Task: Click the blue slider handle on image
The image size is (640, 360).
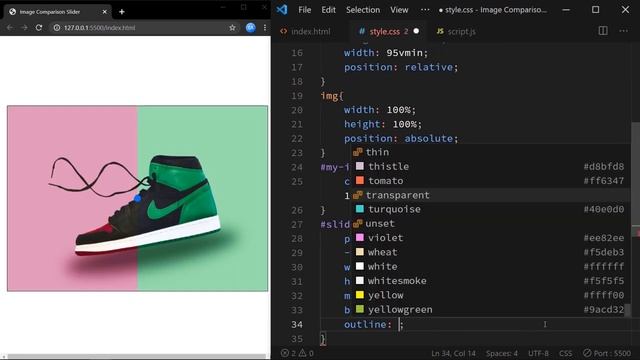Action: (x=138, y=198)
